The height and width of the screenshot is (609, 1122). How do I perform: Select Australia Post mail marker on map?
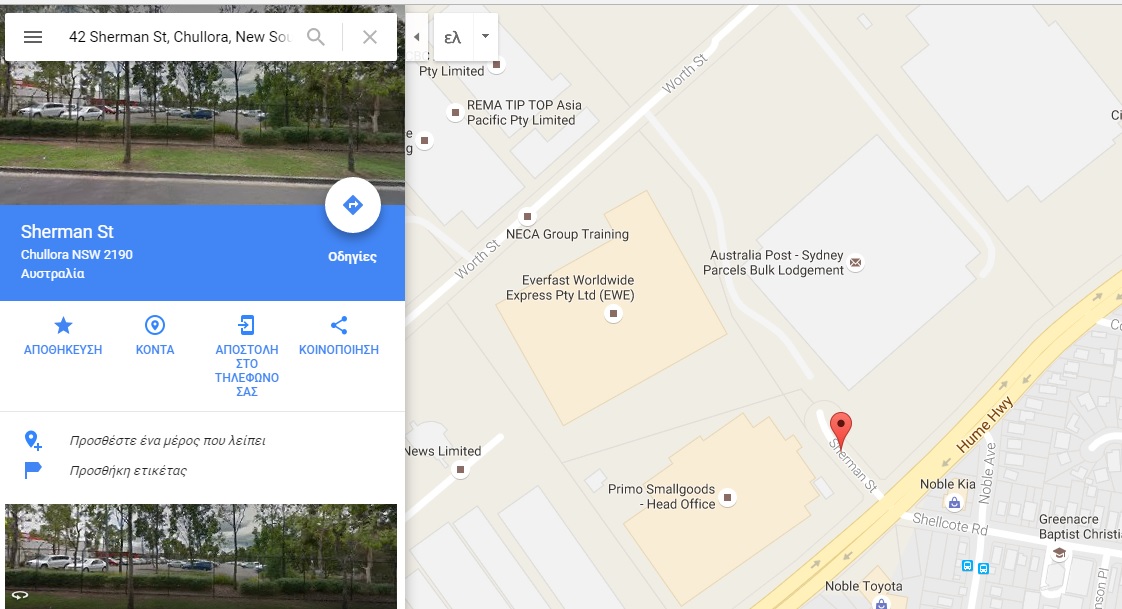[x=855, y=263]
